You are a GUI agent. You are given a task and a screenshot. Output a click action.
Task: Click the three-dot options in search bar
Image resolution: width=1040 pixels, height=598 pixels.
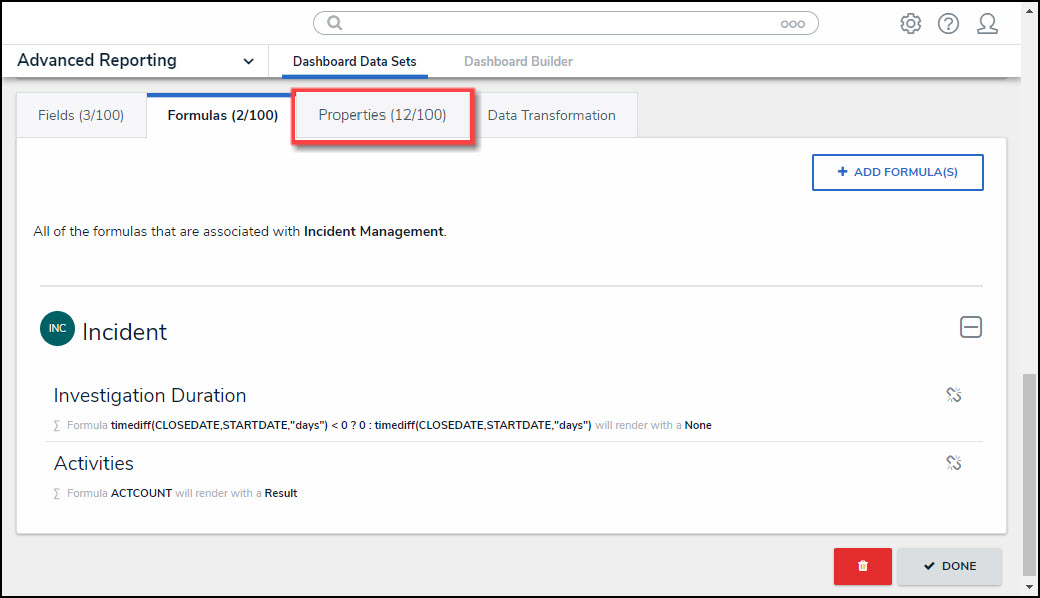[x=792, y=24]
